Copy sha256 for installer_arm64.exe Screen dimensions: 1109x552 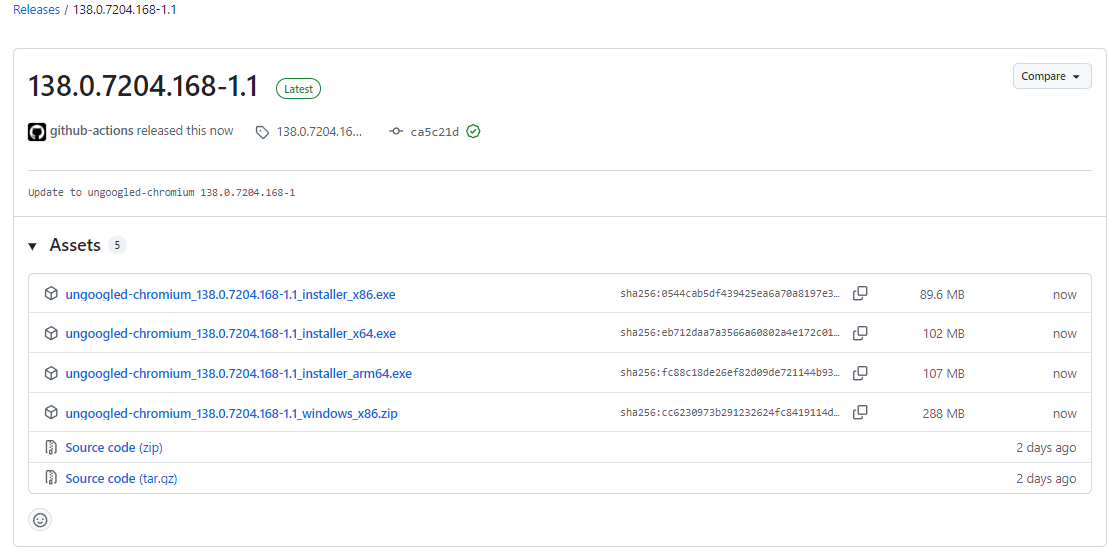point(860,373)
